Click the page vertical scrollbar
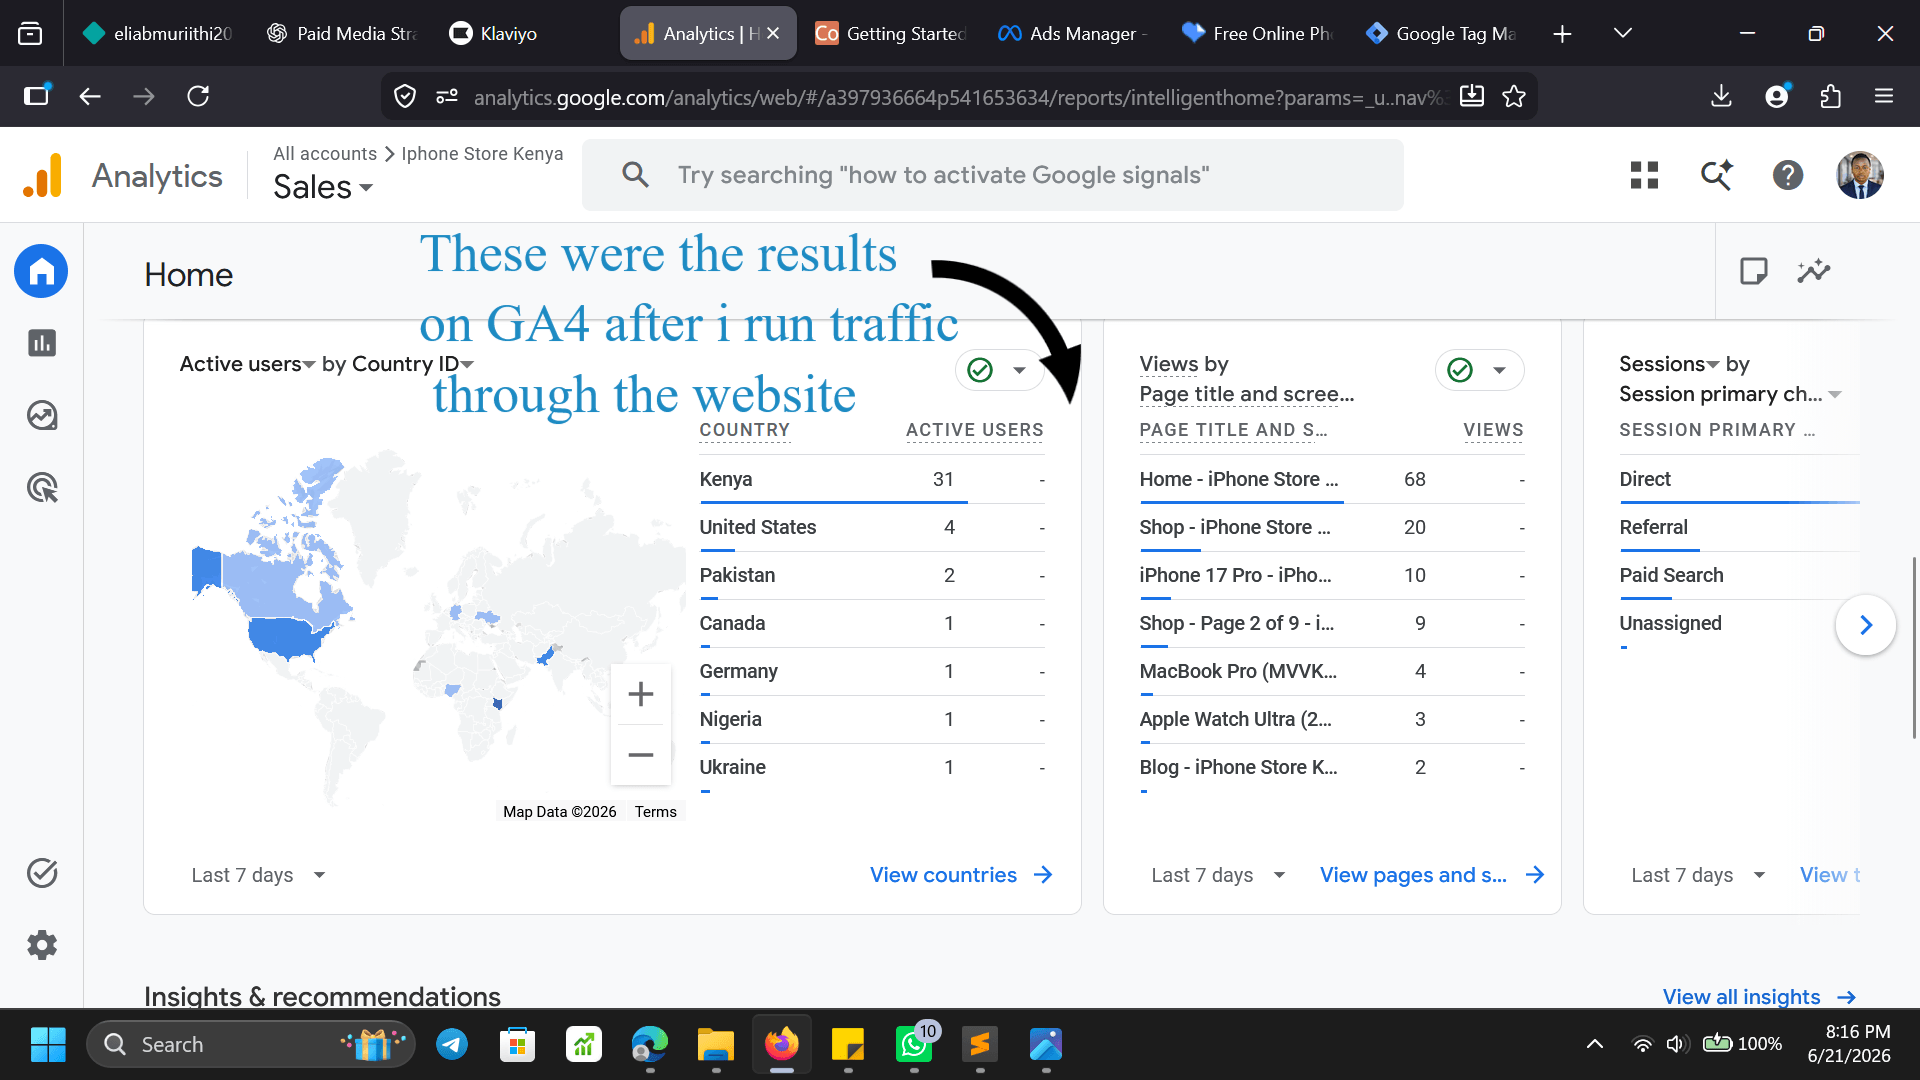The height and width of the screenshot is (1080, 1920). 1914,648
